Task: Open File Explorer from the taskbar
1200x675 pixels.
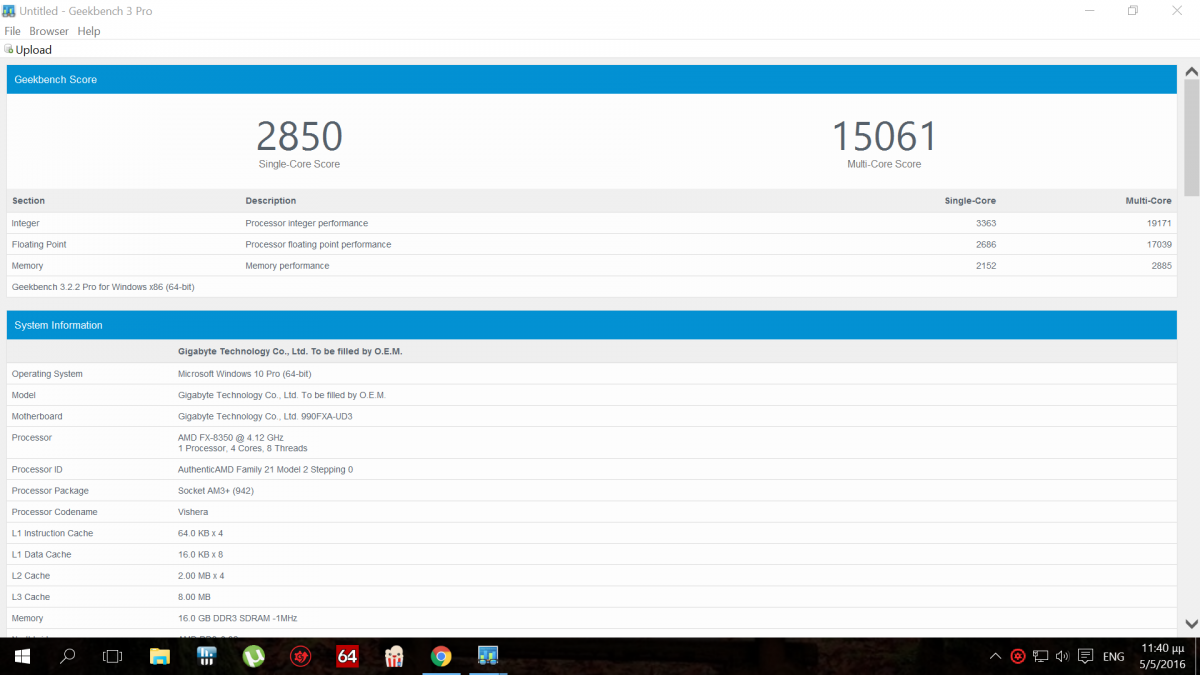Action: (160, 656)
